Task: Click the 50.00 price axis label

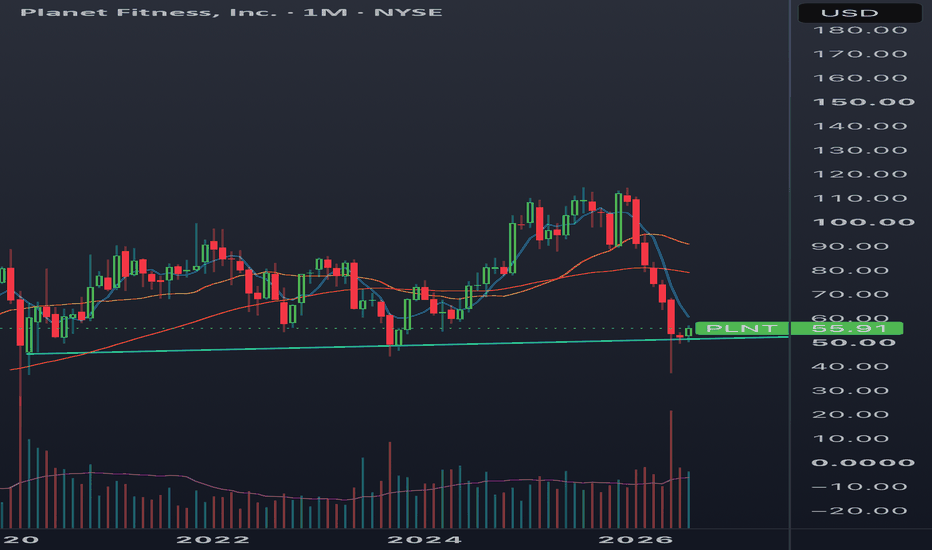Action: point(854,342)
